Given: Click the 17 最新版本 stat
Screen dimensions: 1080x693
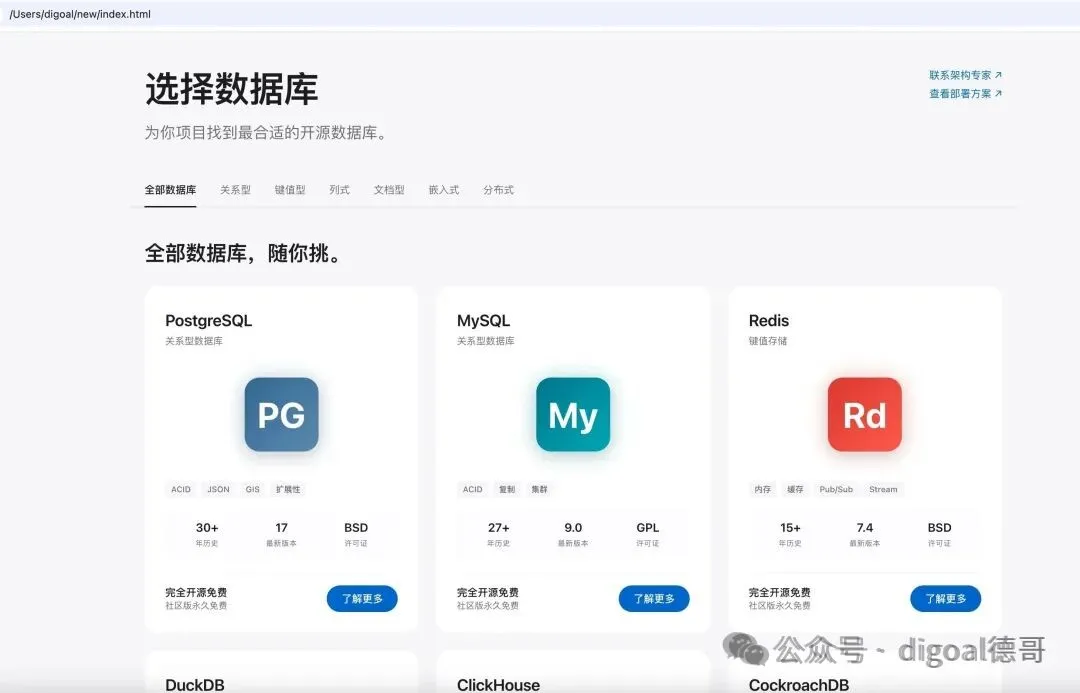Looking at the screenshot, I should click(282, 534).
